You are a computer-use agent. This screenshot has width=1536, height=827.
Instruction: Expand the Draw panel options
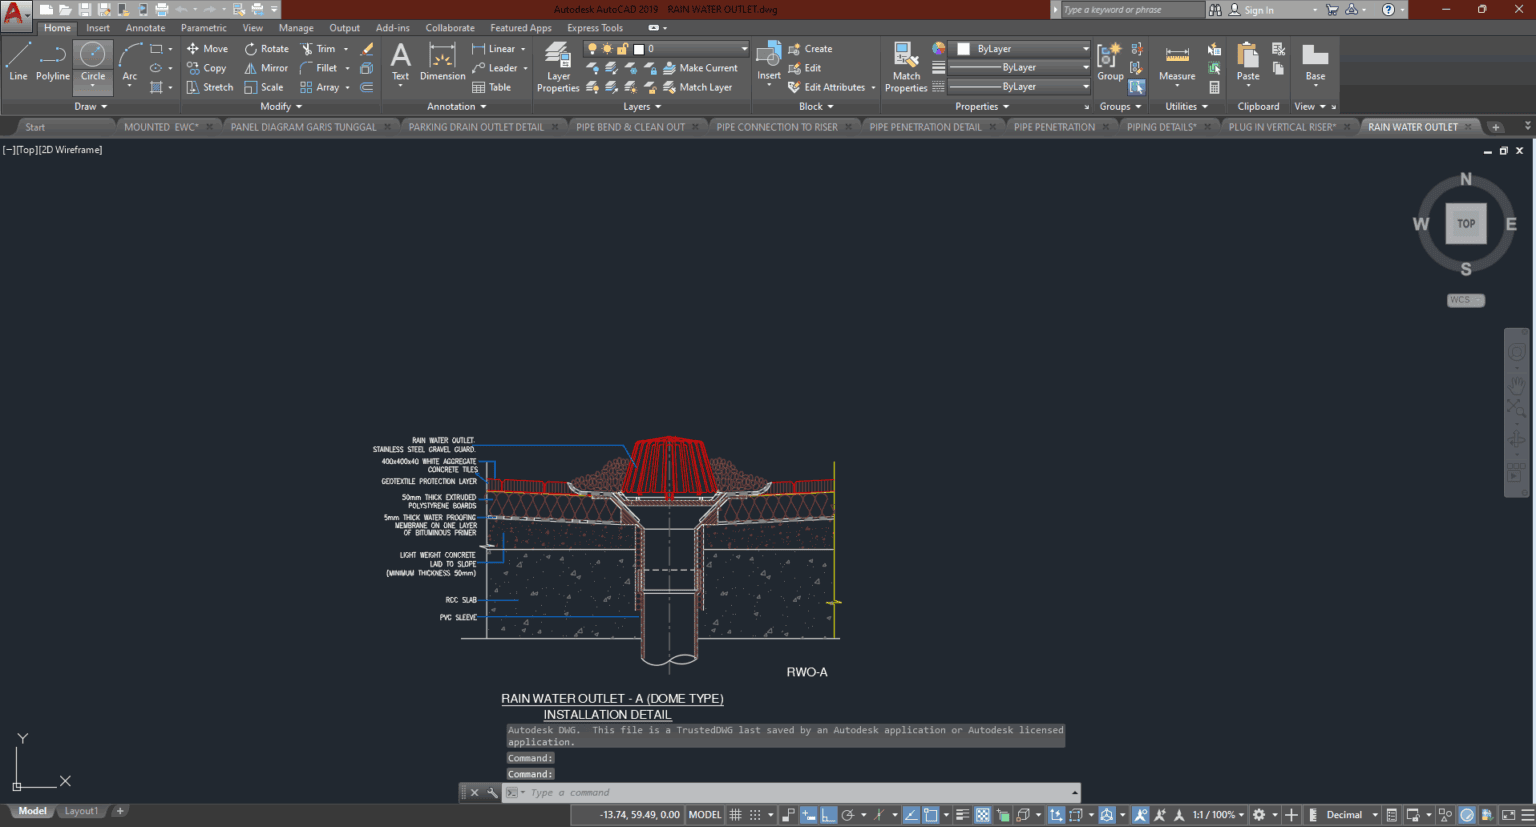click(89, 106)
